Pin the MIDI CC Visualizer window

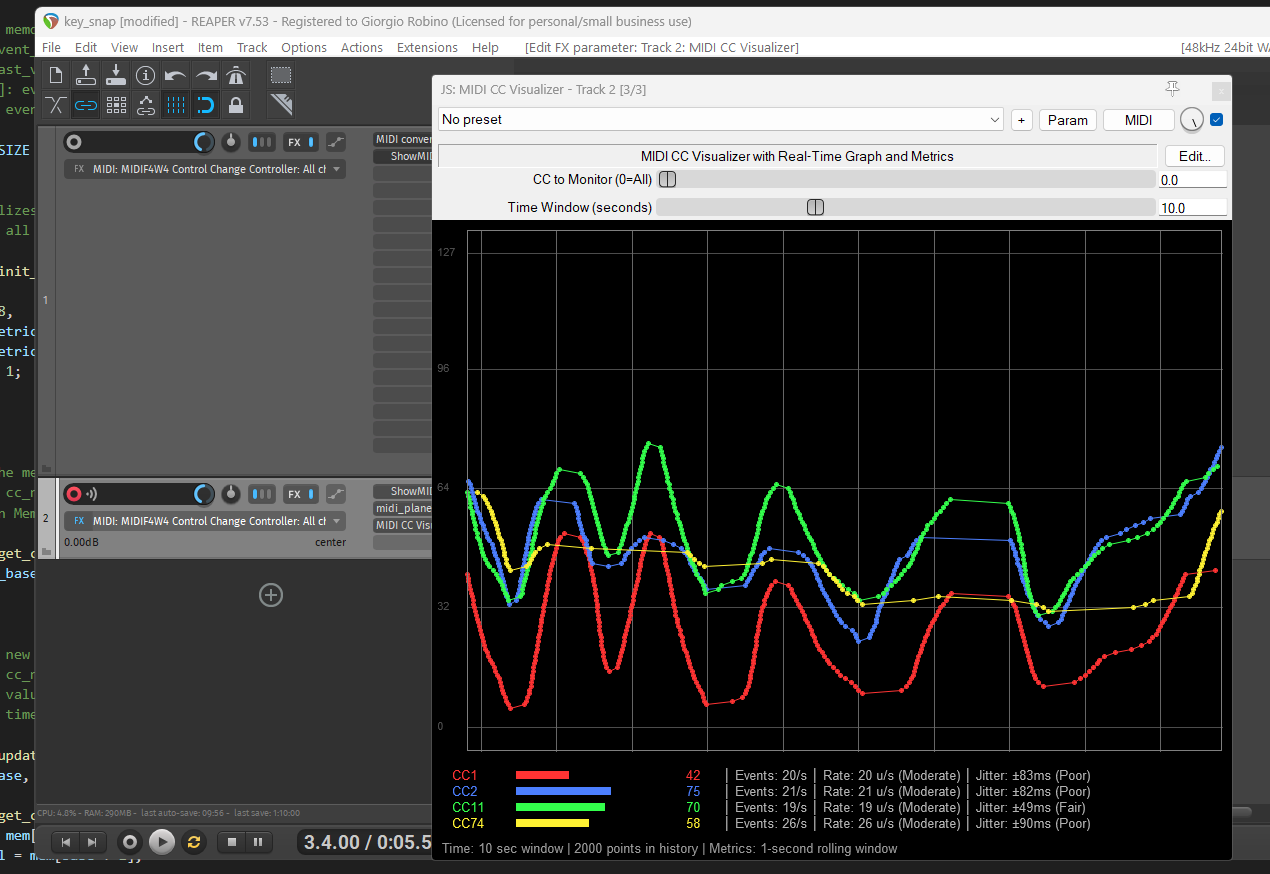1173,88
